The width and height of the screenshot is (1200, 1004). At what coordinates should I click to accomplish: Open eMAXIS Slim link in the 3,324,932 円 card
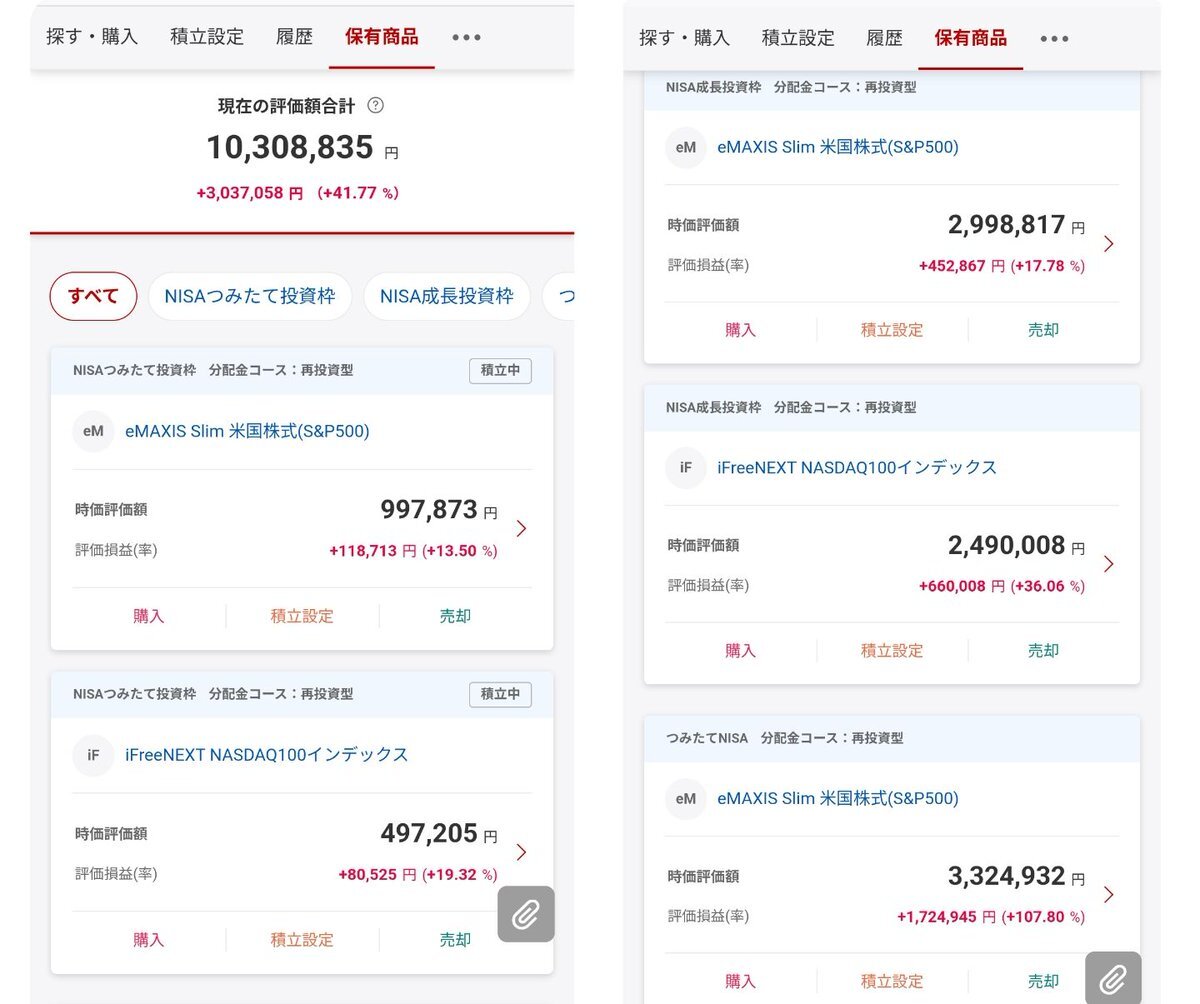pyautogui.click(x=838, y=798)
